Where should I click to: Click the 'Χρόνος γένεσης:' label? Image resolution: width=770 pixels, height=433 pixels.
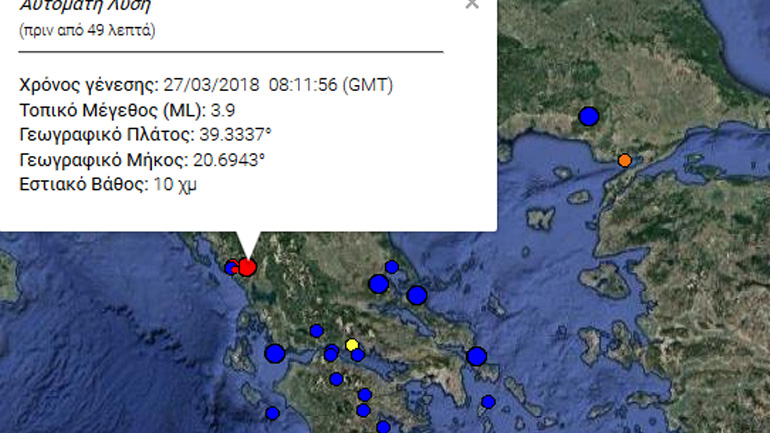point(89,85)
